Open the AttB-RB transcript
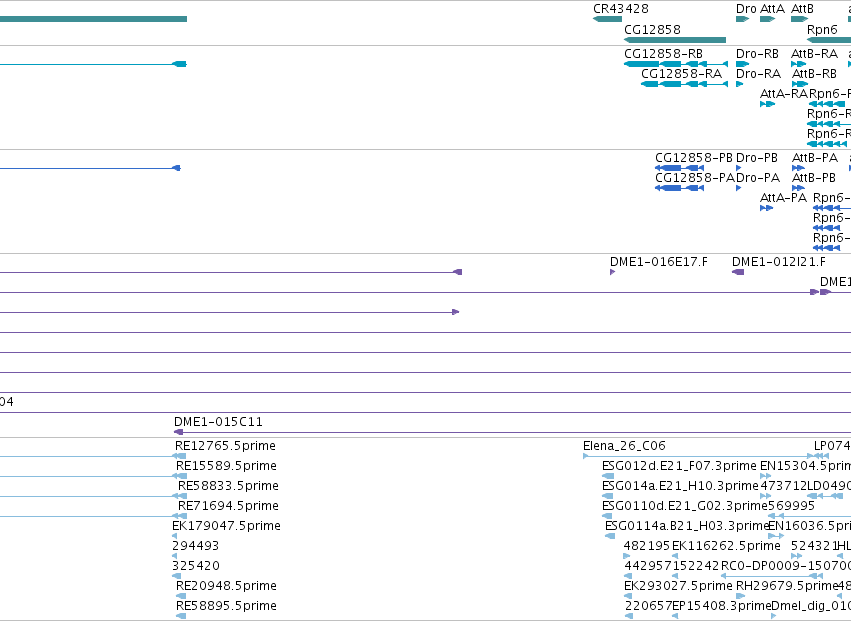Image resolution: width=851 pixels, height=621 pixels. pos(800,84)
